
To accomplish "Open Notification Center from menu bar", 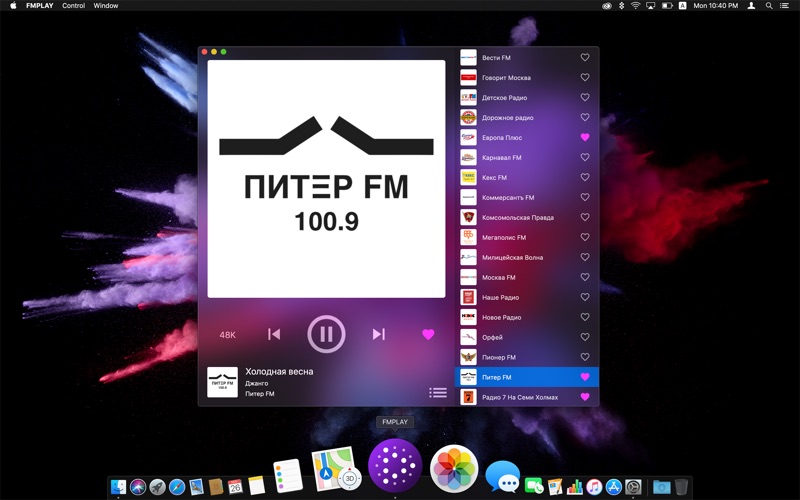I will tap(784, 6).
